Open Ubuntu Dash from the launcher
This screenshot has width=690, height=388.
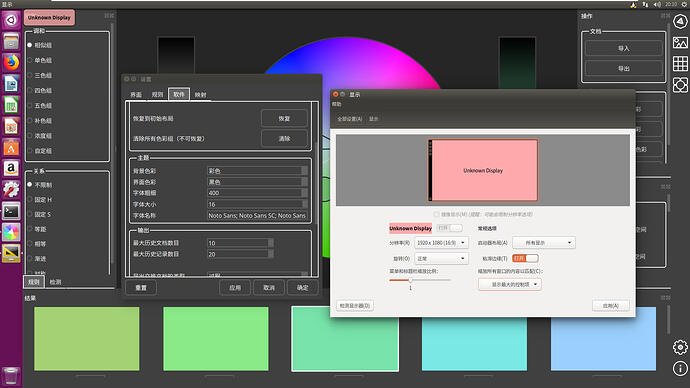(x=11, y=20)
